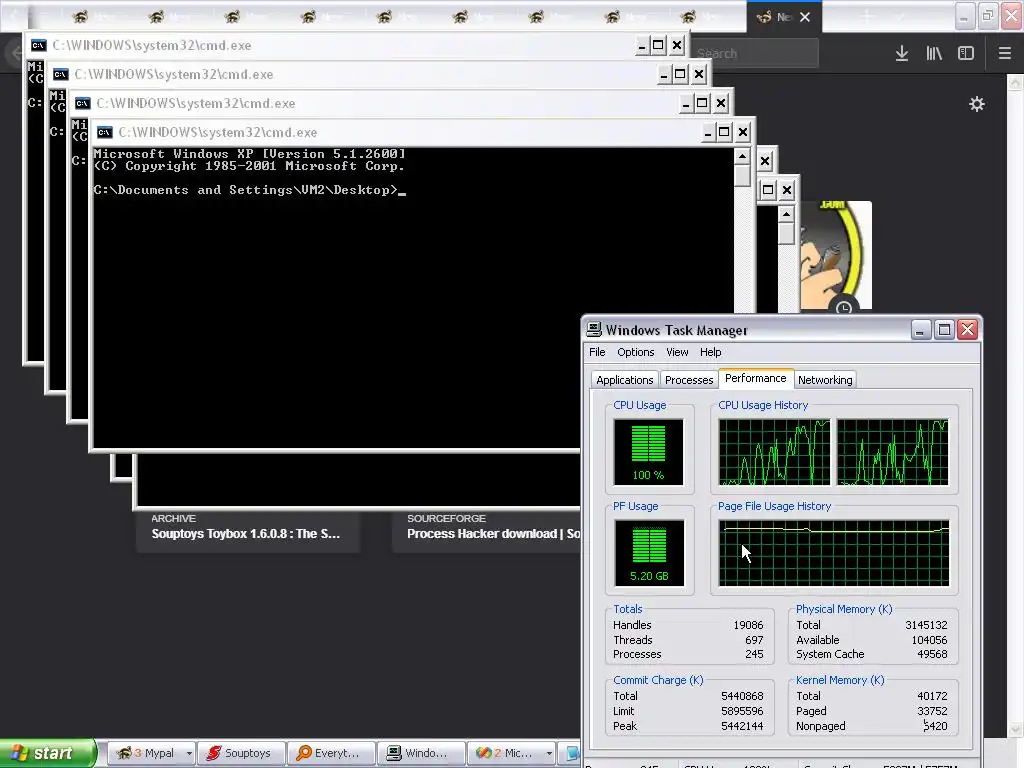Image resolution: width=1024 pixels, height=768 pixels.
Task: Click the ARCHIVE label on Souptoys tile
Action: tap(174, 519)
